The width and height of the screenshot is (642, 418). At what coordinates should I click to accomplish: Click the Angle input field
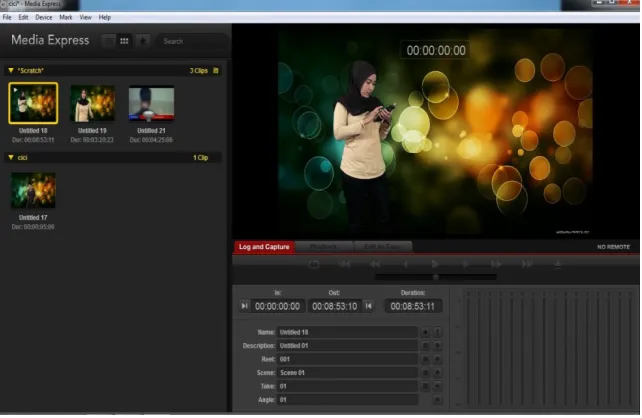pos(348,401)
